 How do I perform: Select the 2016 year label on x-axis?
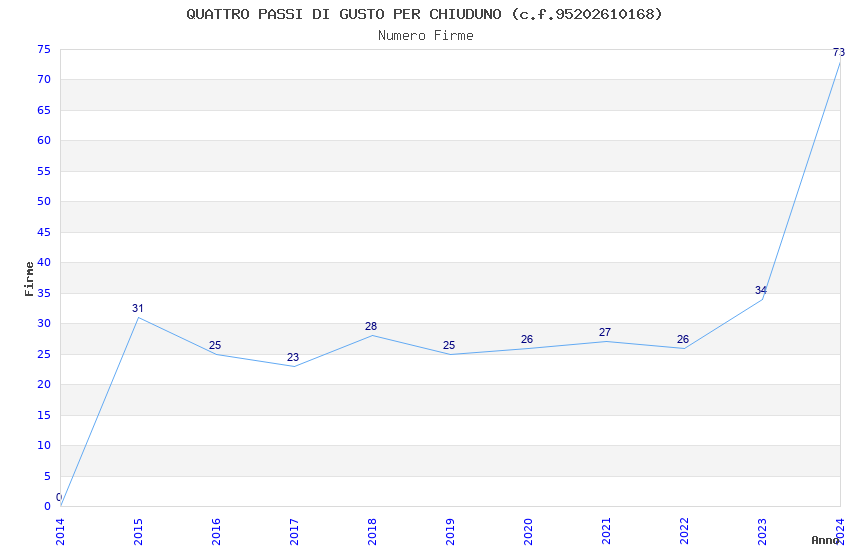(216, 532)
